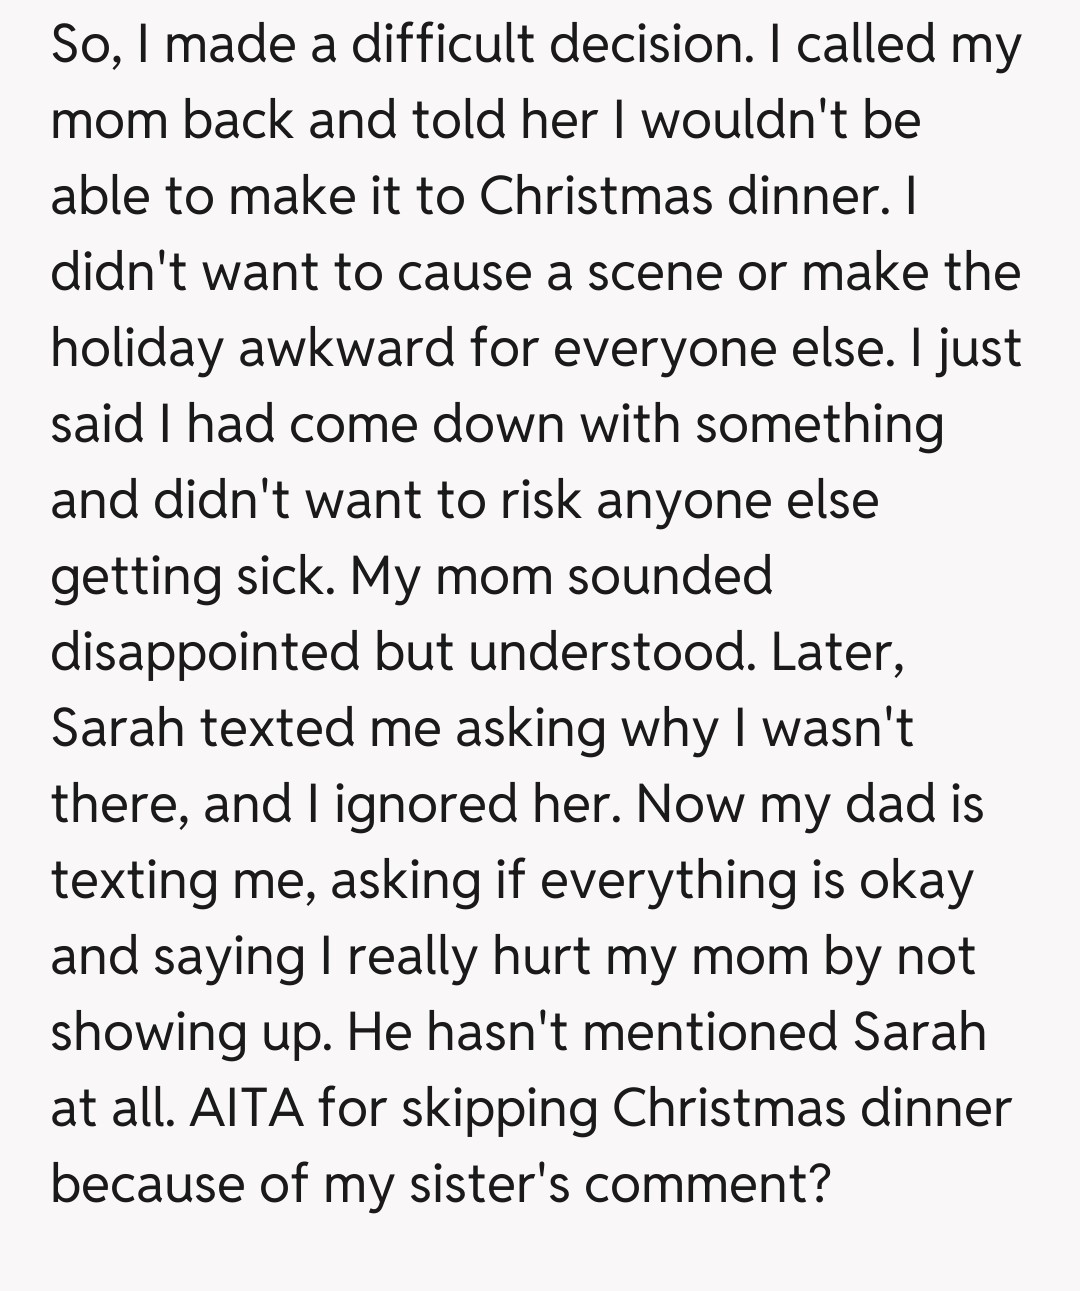Screen dimensions: 1080x1291
Task: Click the word "something" in the post
Action: pos(819,424)
